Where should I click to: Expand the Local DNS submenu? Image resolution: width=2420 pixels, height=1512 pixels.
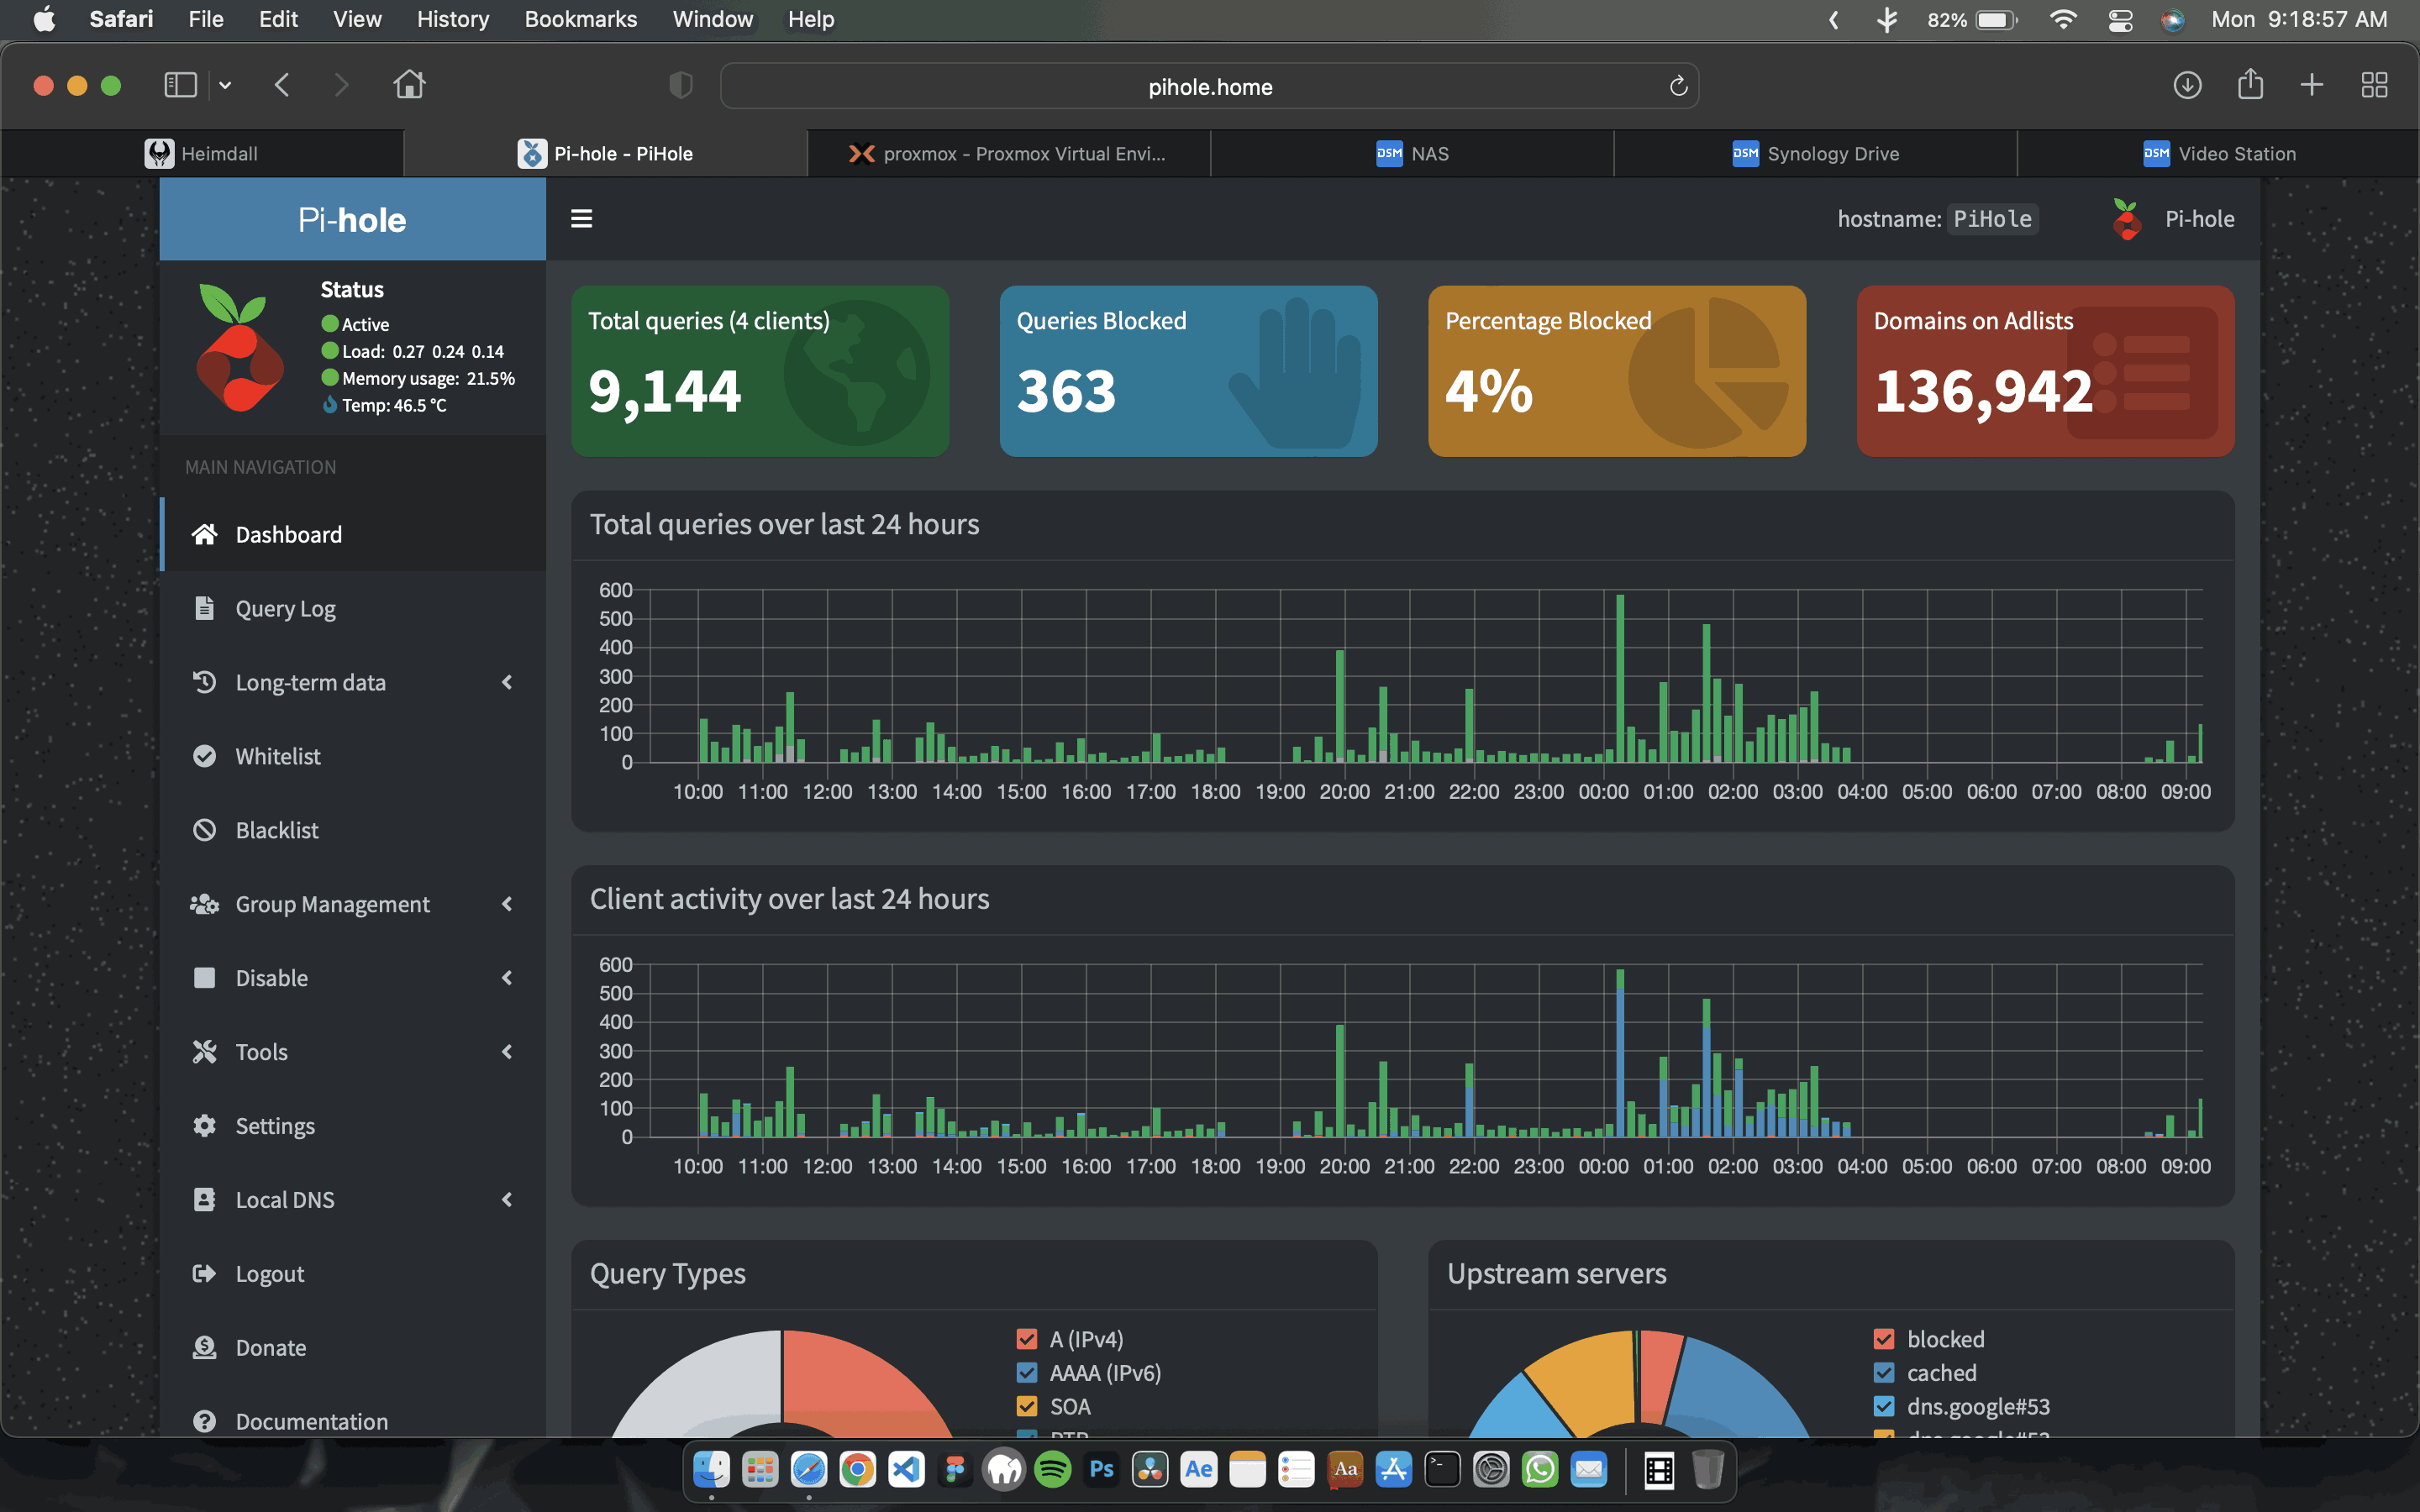353,1199
